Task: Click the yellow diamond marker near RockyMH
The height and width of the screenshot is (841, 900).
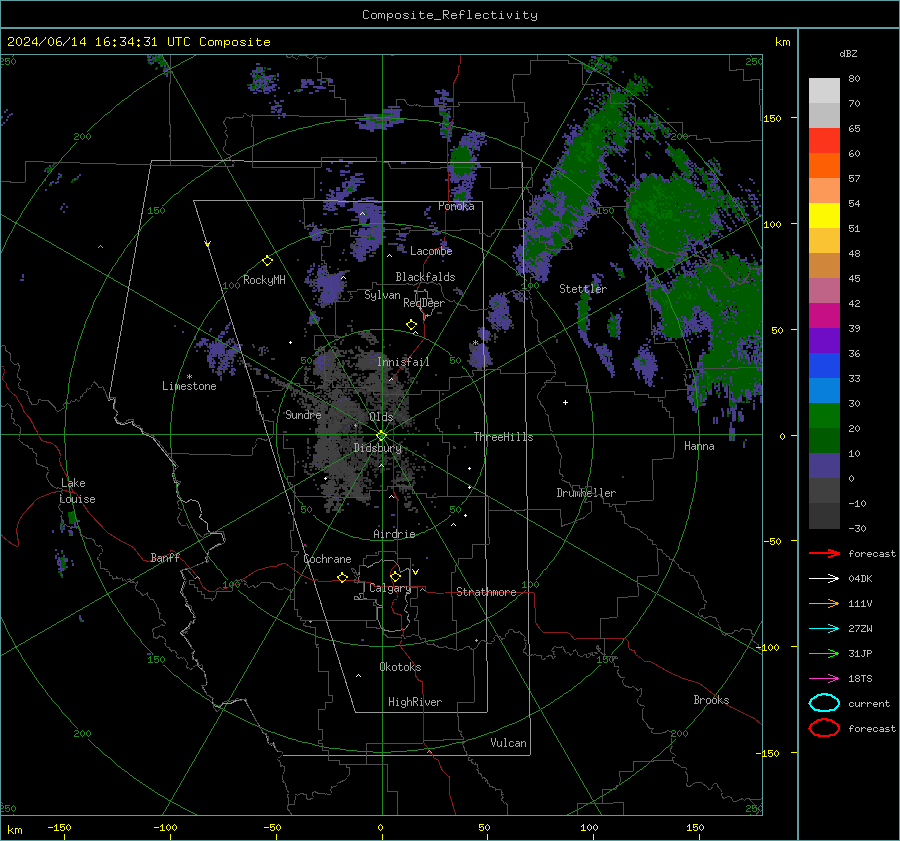Action: (267, 261)
